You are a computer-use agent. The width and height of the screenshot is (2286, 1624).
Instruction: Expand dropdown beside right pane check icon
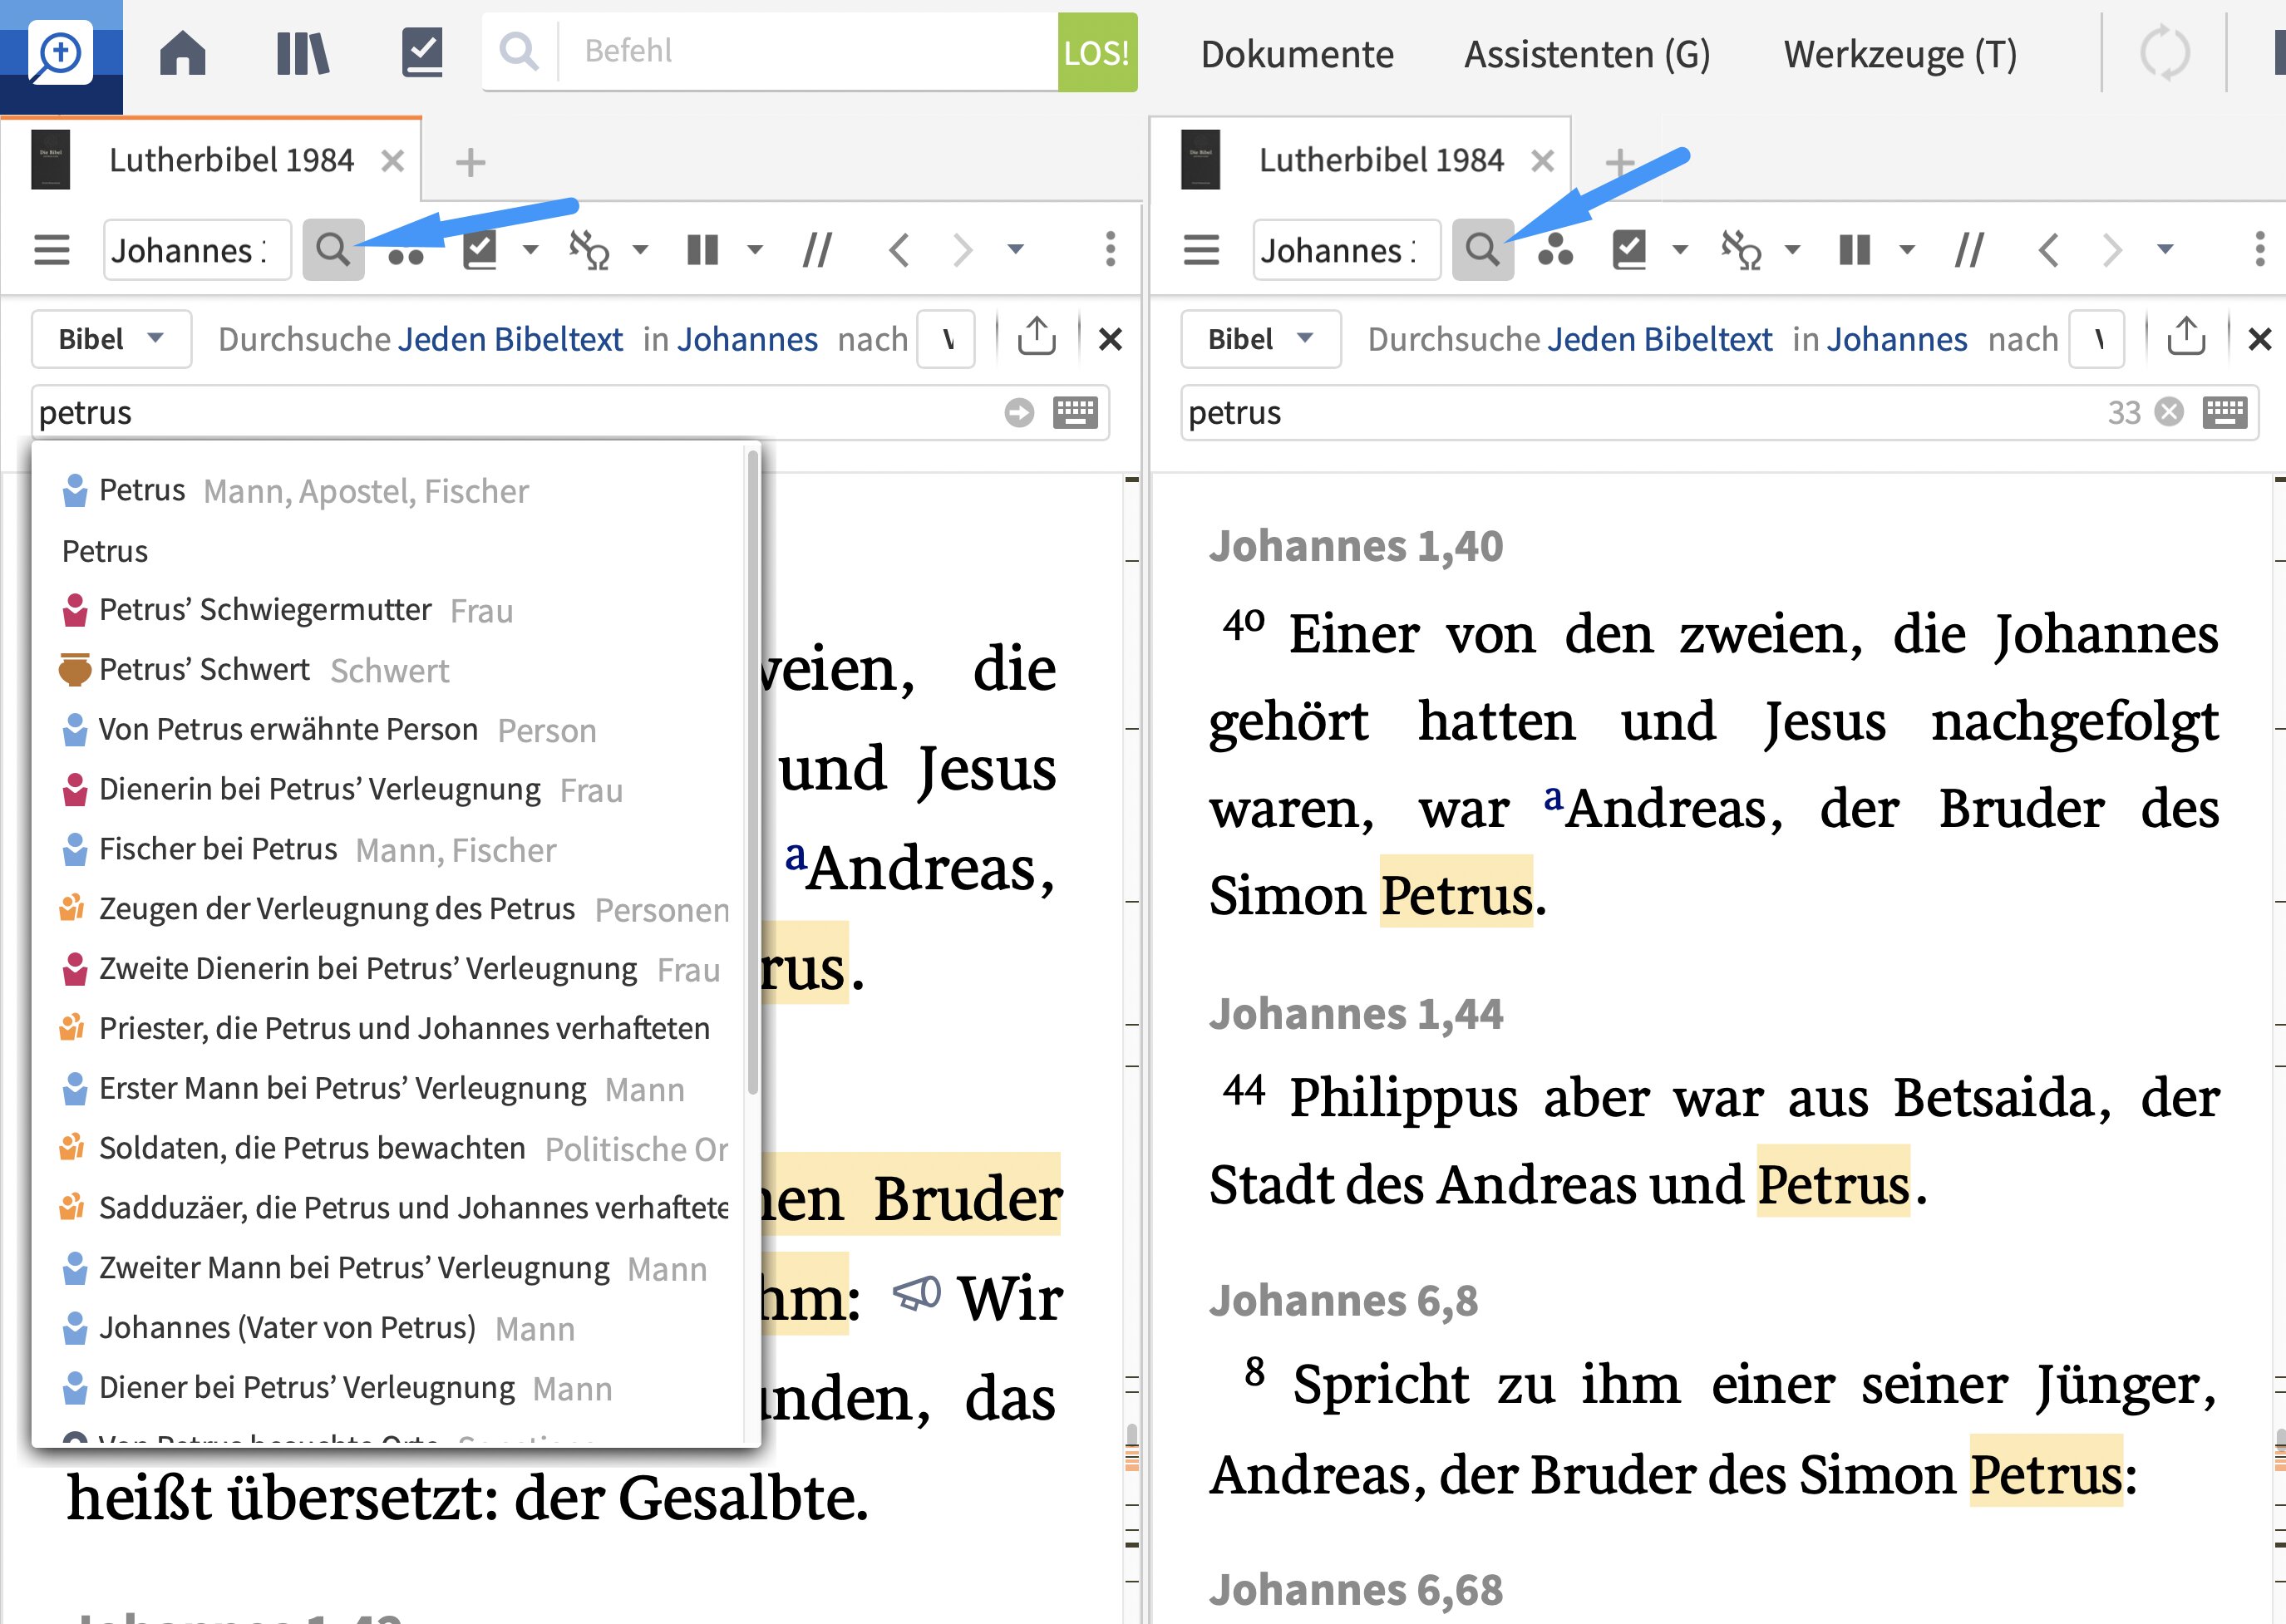[1680, 249]
